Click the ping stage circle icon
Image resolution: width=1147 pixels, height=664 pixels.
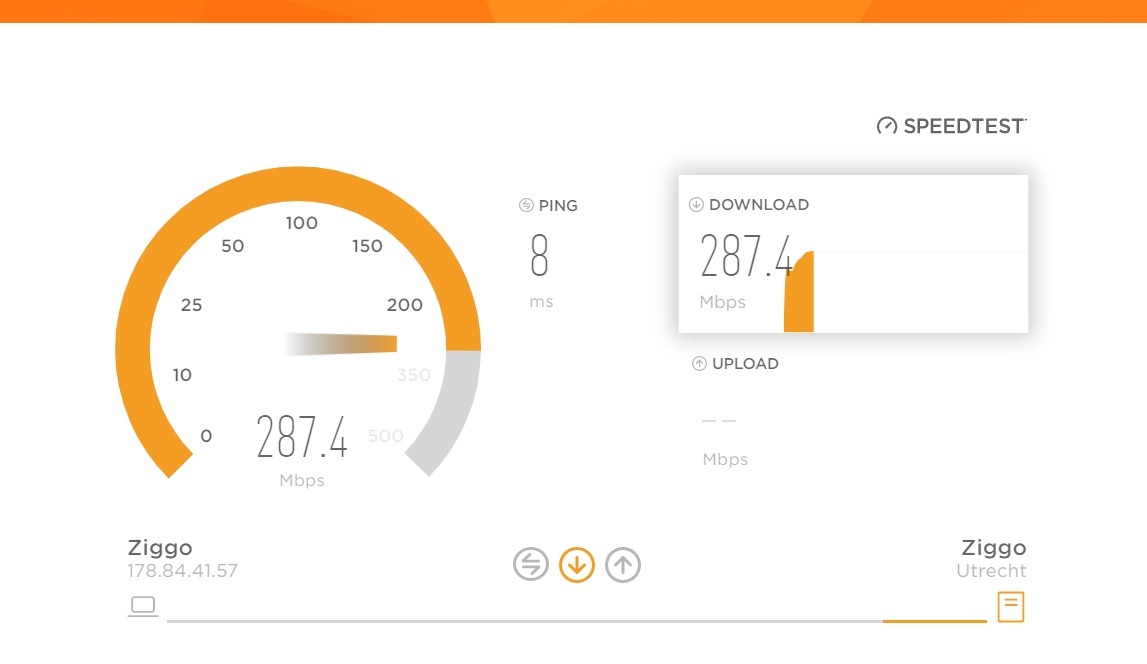point(531,565)
